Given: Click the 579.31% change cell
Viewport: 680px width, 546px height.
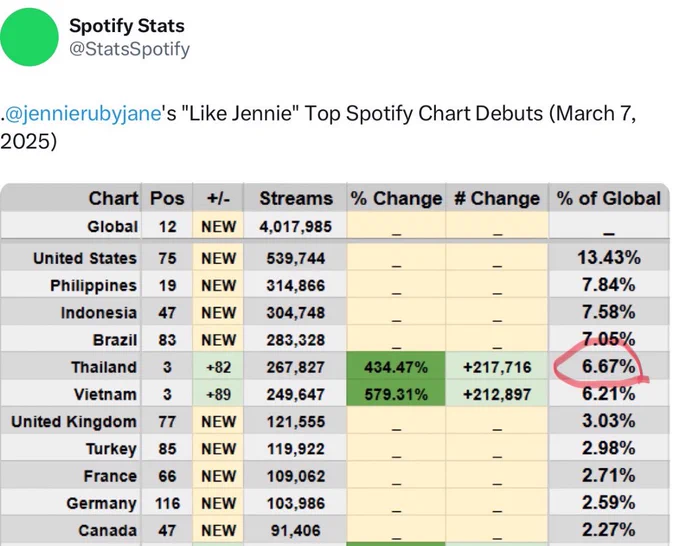Looking at the screenshot, I should pos(396,395).
